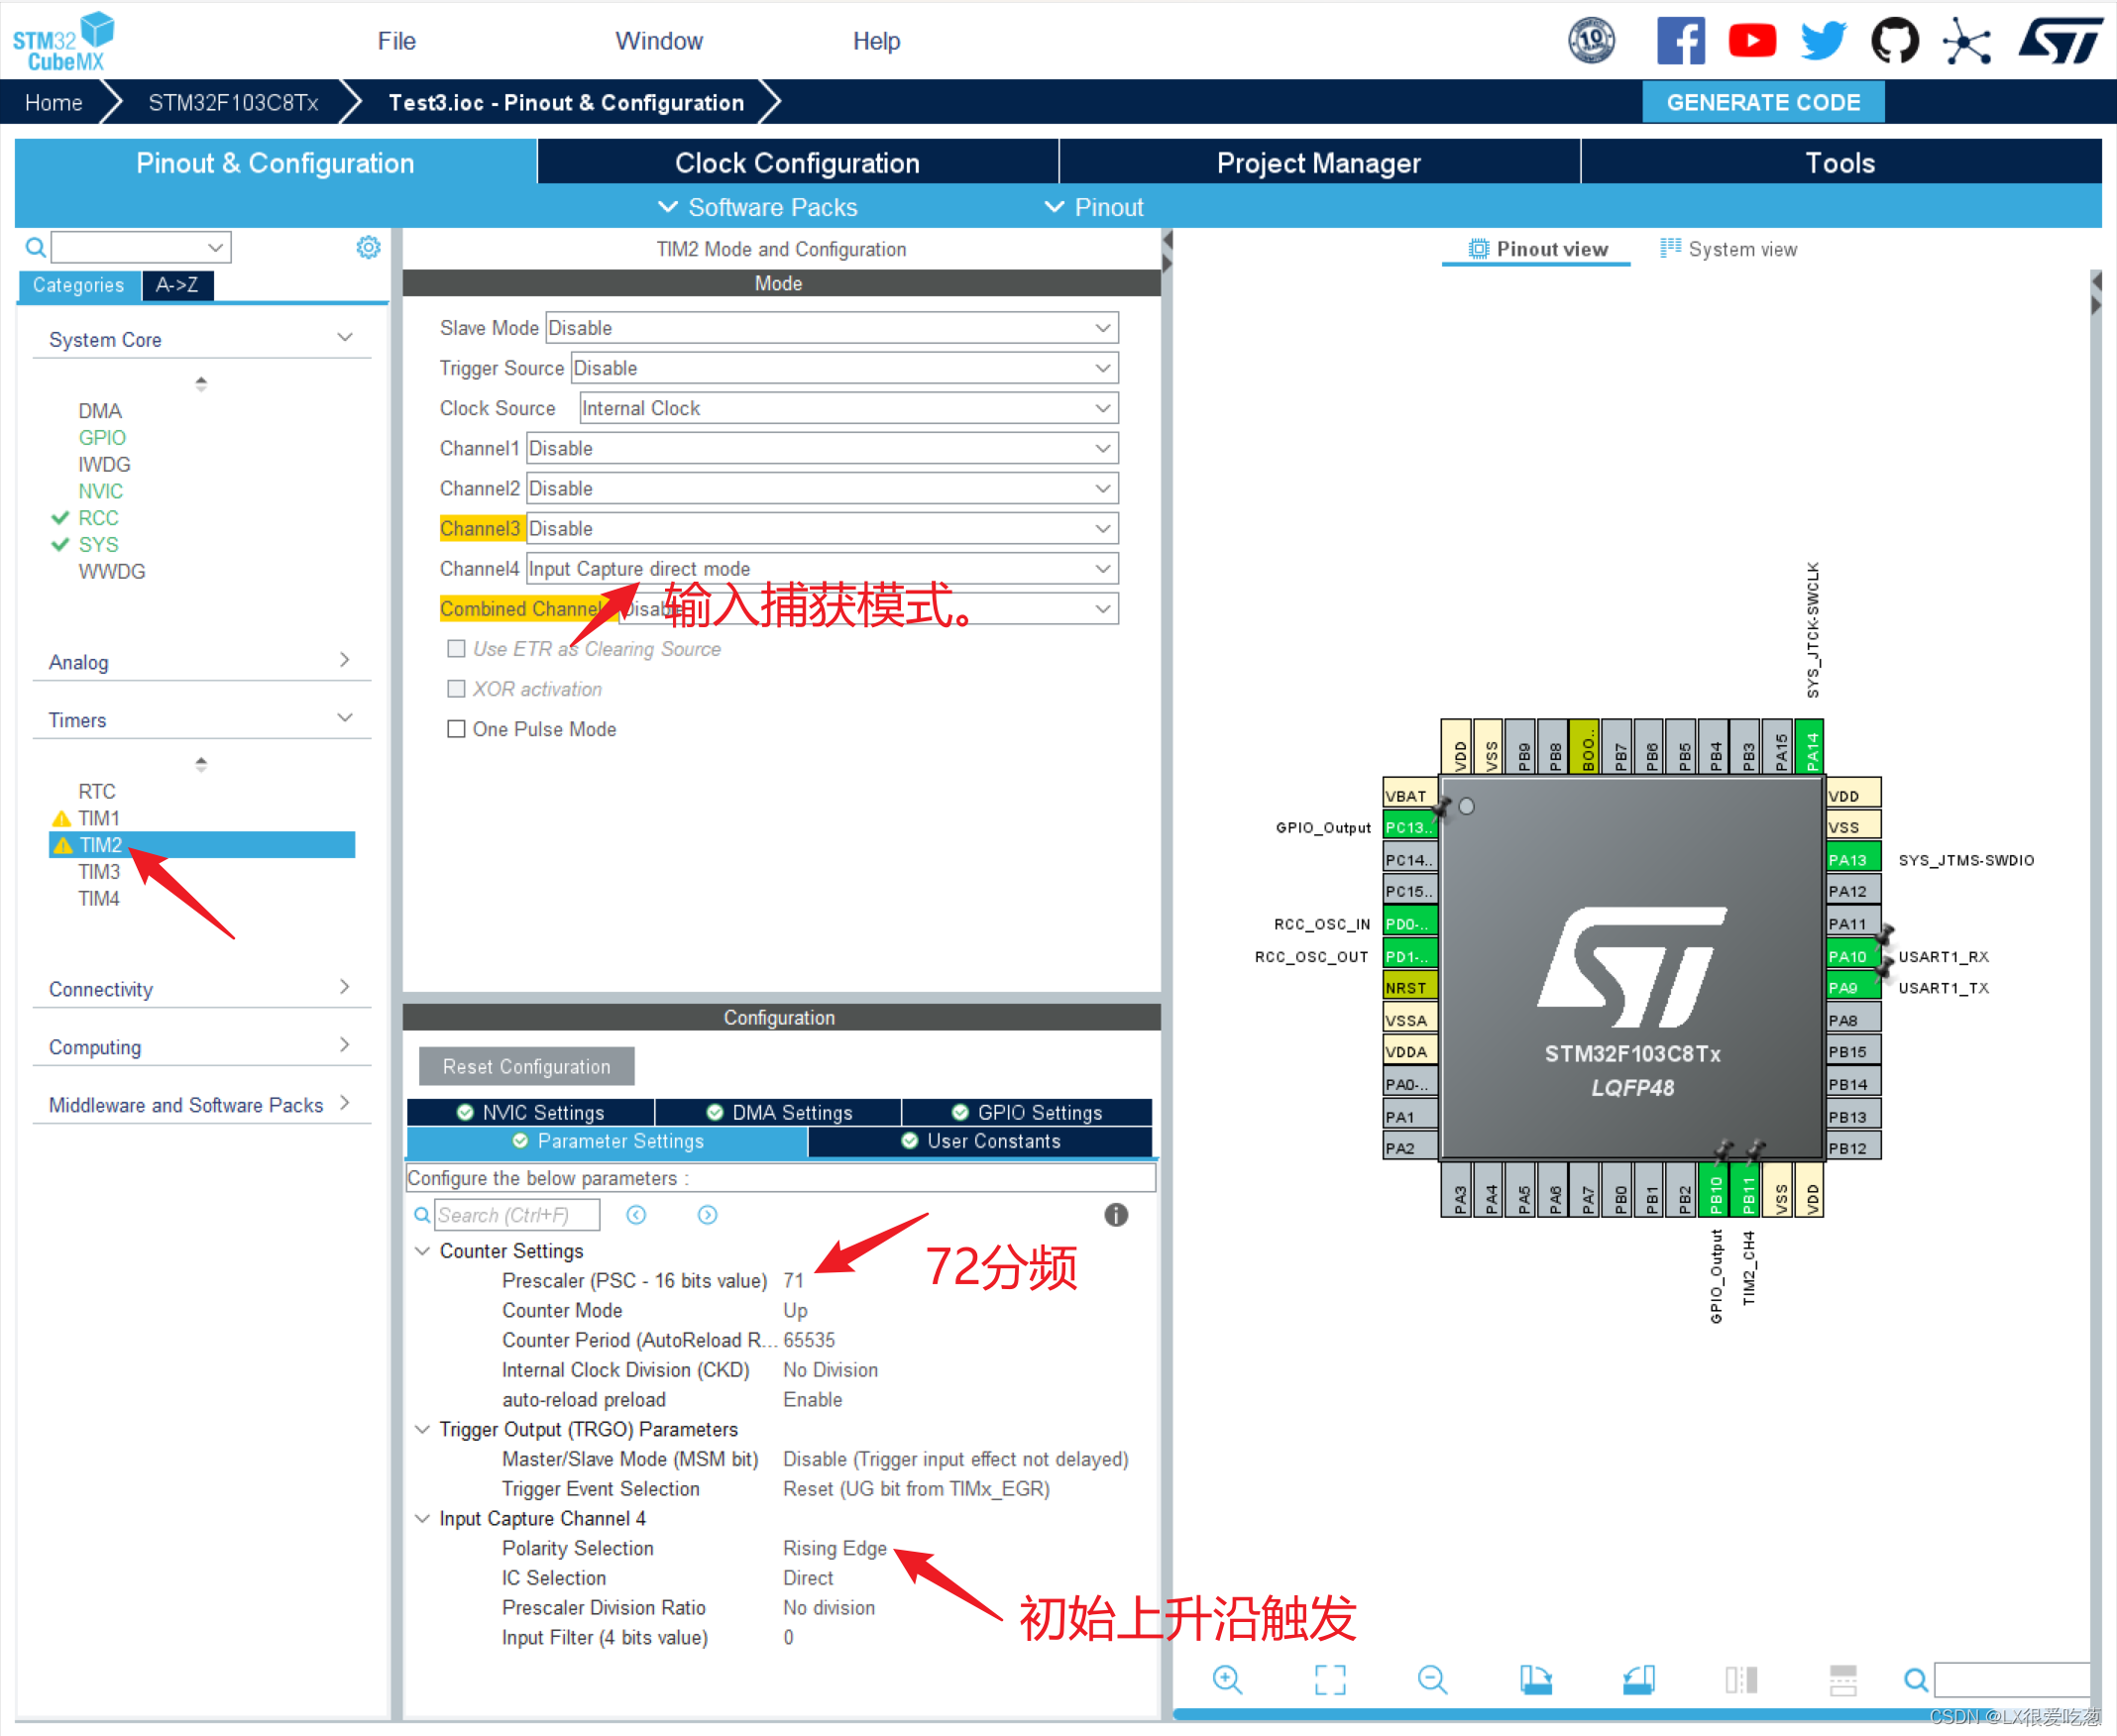This screenshot has height=1736, width=2117.
Task: Flip the chip view horizontally
Action: tap(1741, 1679)
